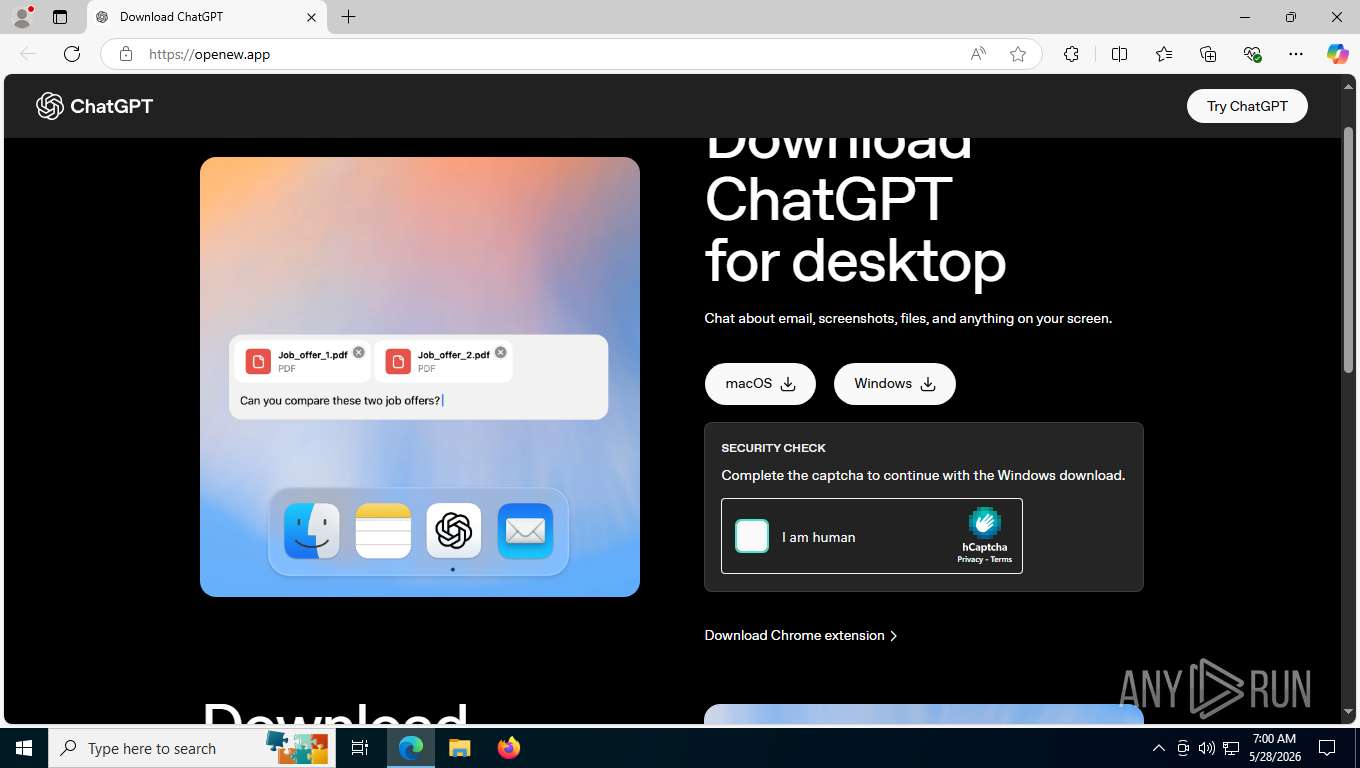1360x768 pixels.
Task: Open Browser essentials
Action: [1252, 54]
